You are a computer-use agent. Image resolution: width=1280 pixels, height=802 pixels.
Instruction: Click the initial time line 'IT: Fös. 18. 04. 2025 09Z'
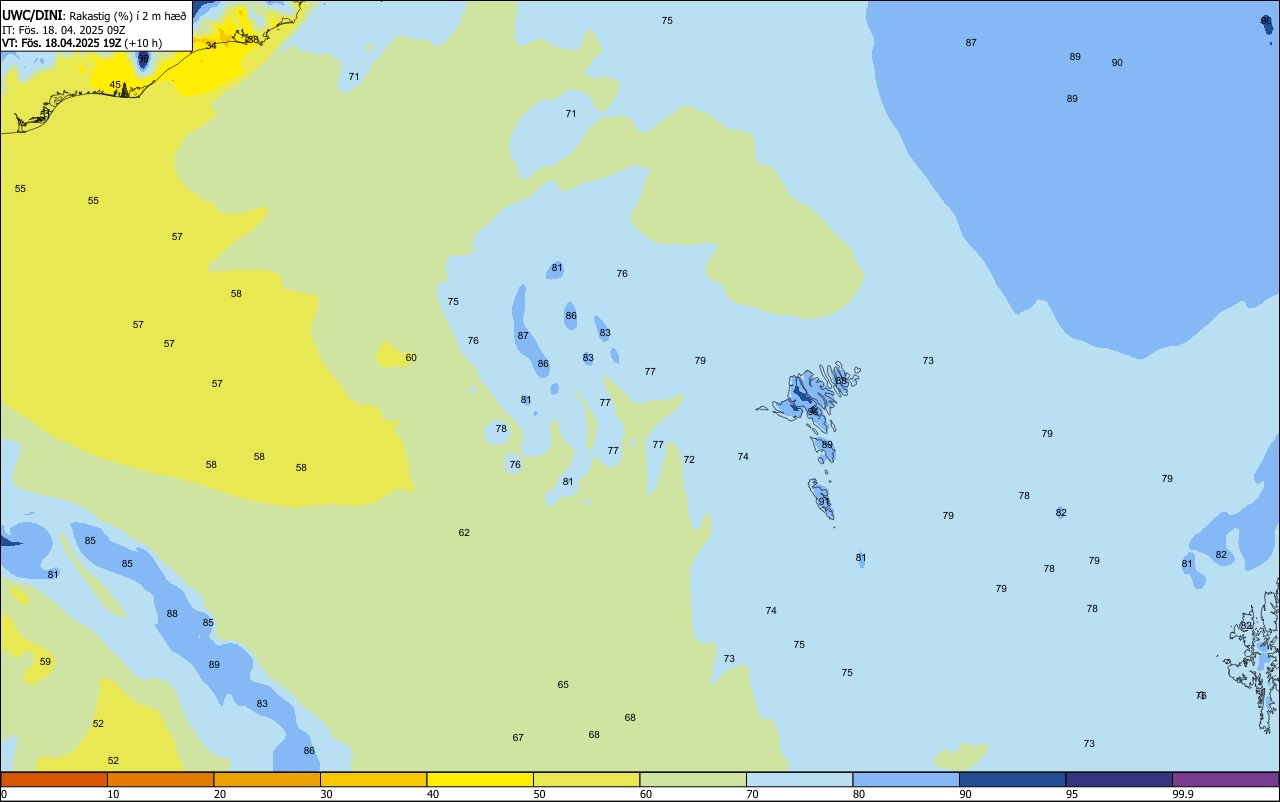64,29
